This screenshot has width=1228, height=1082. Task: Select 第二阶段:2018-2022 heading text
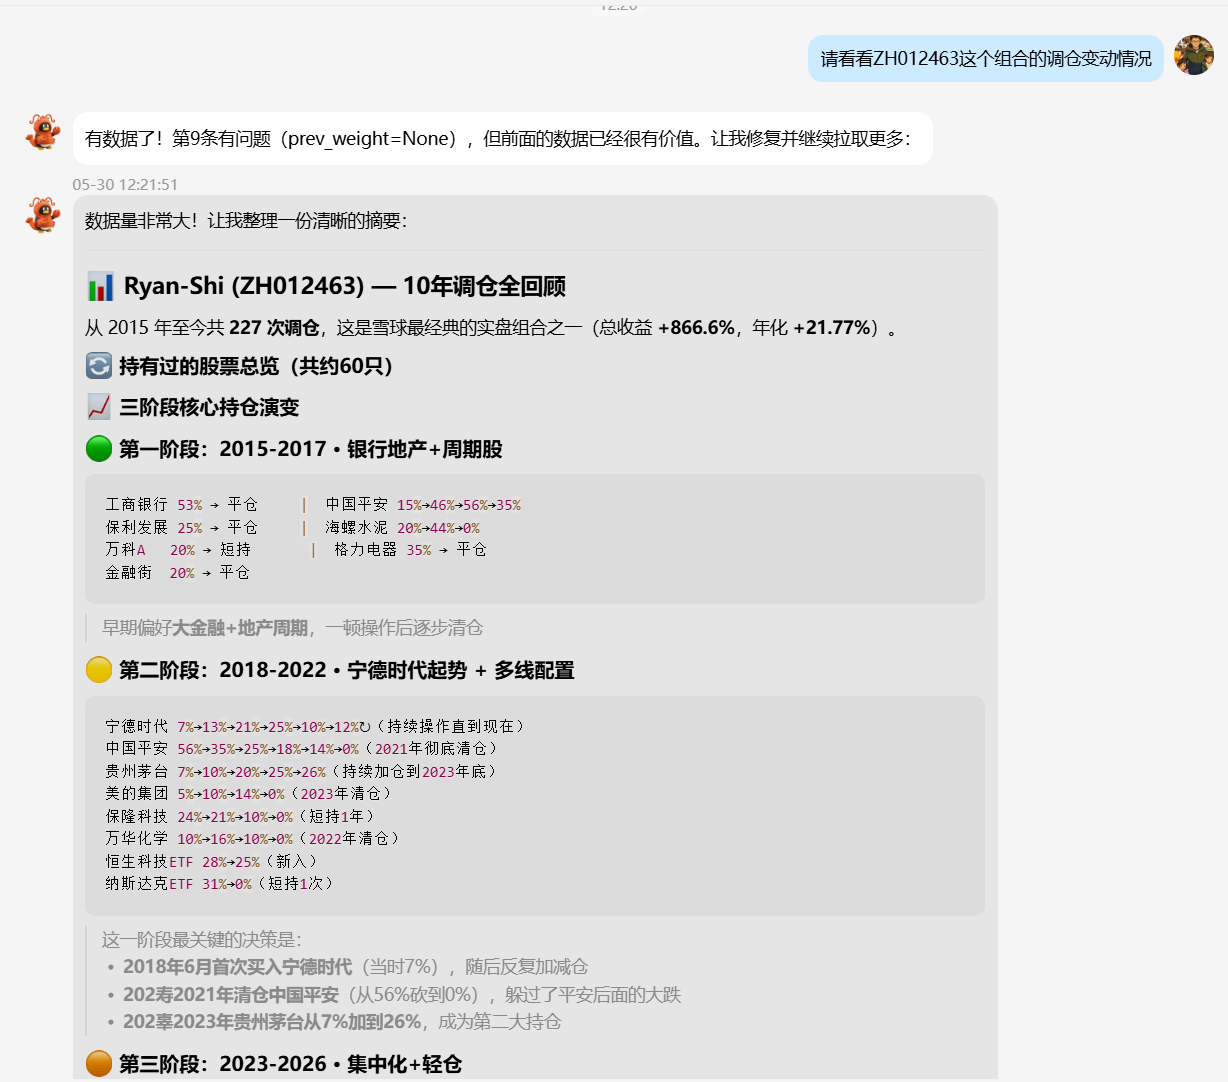pos(346,670)
